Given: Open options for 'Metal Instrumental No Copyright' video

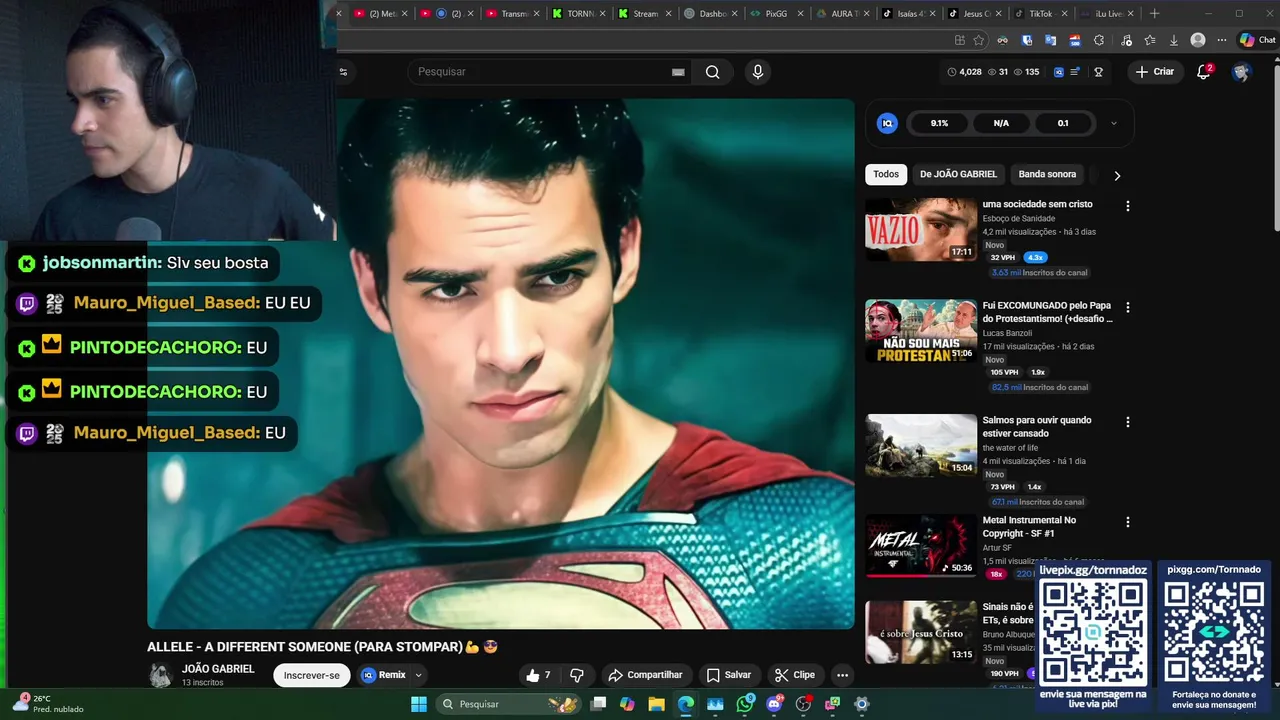Looking at the screenshot, I should (x=1128, y=522).
